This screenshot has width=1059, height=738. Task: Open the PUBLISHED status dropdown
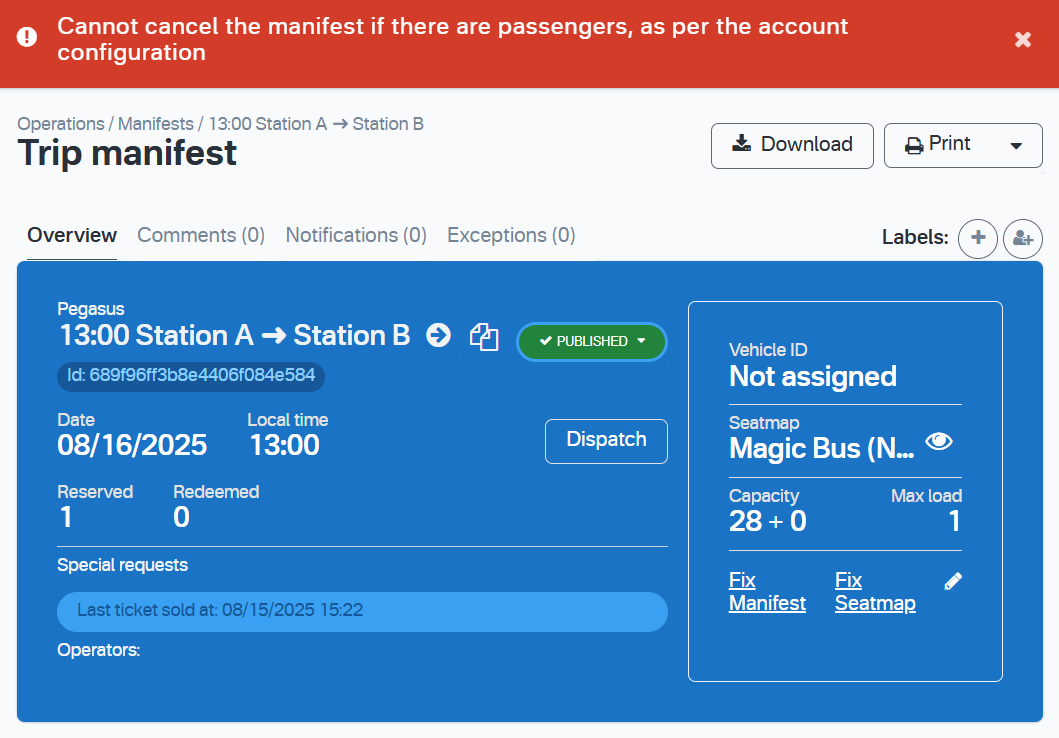click(x=592, y=341)
